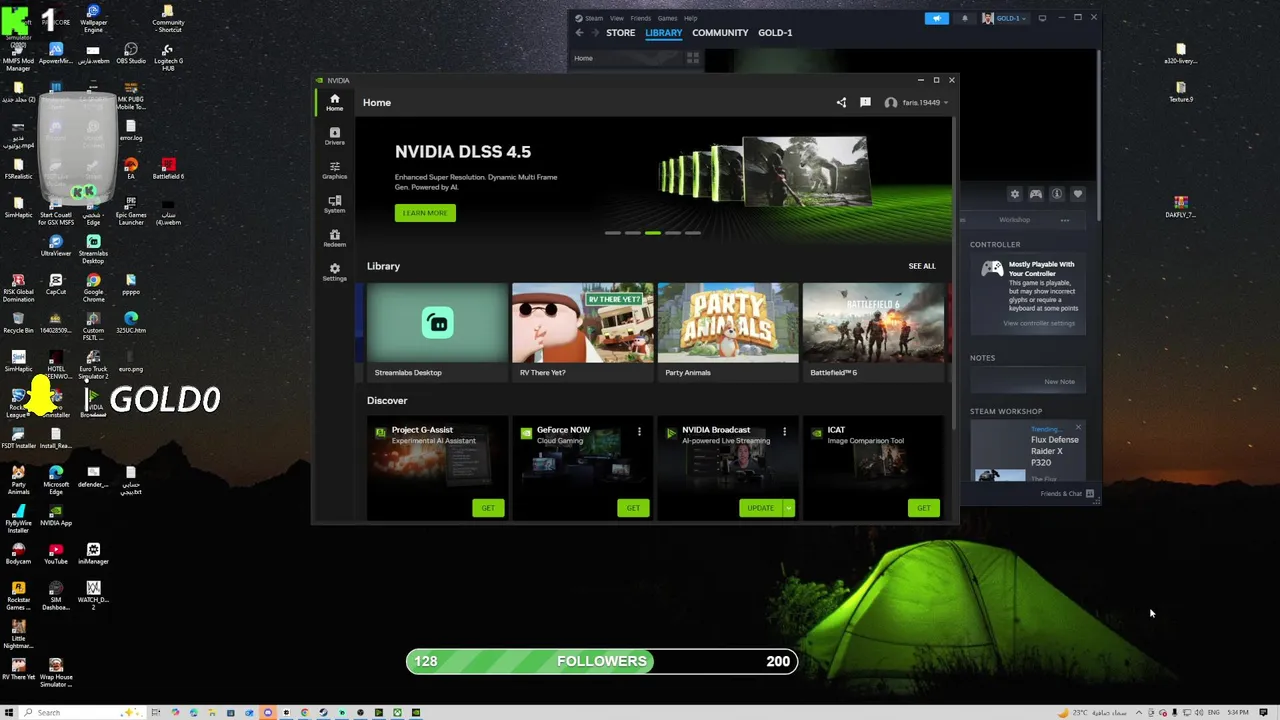The width and height of the screenshot is (1280, 720).
Task: Open the RV There Yet? library card
Action: pyautogui.click(x=582, y=331)
